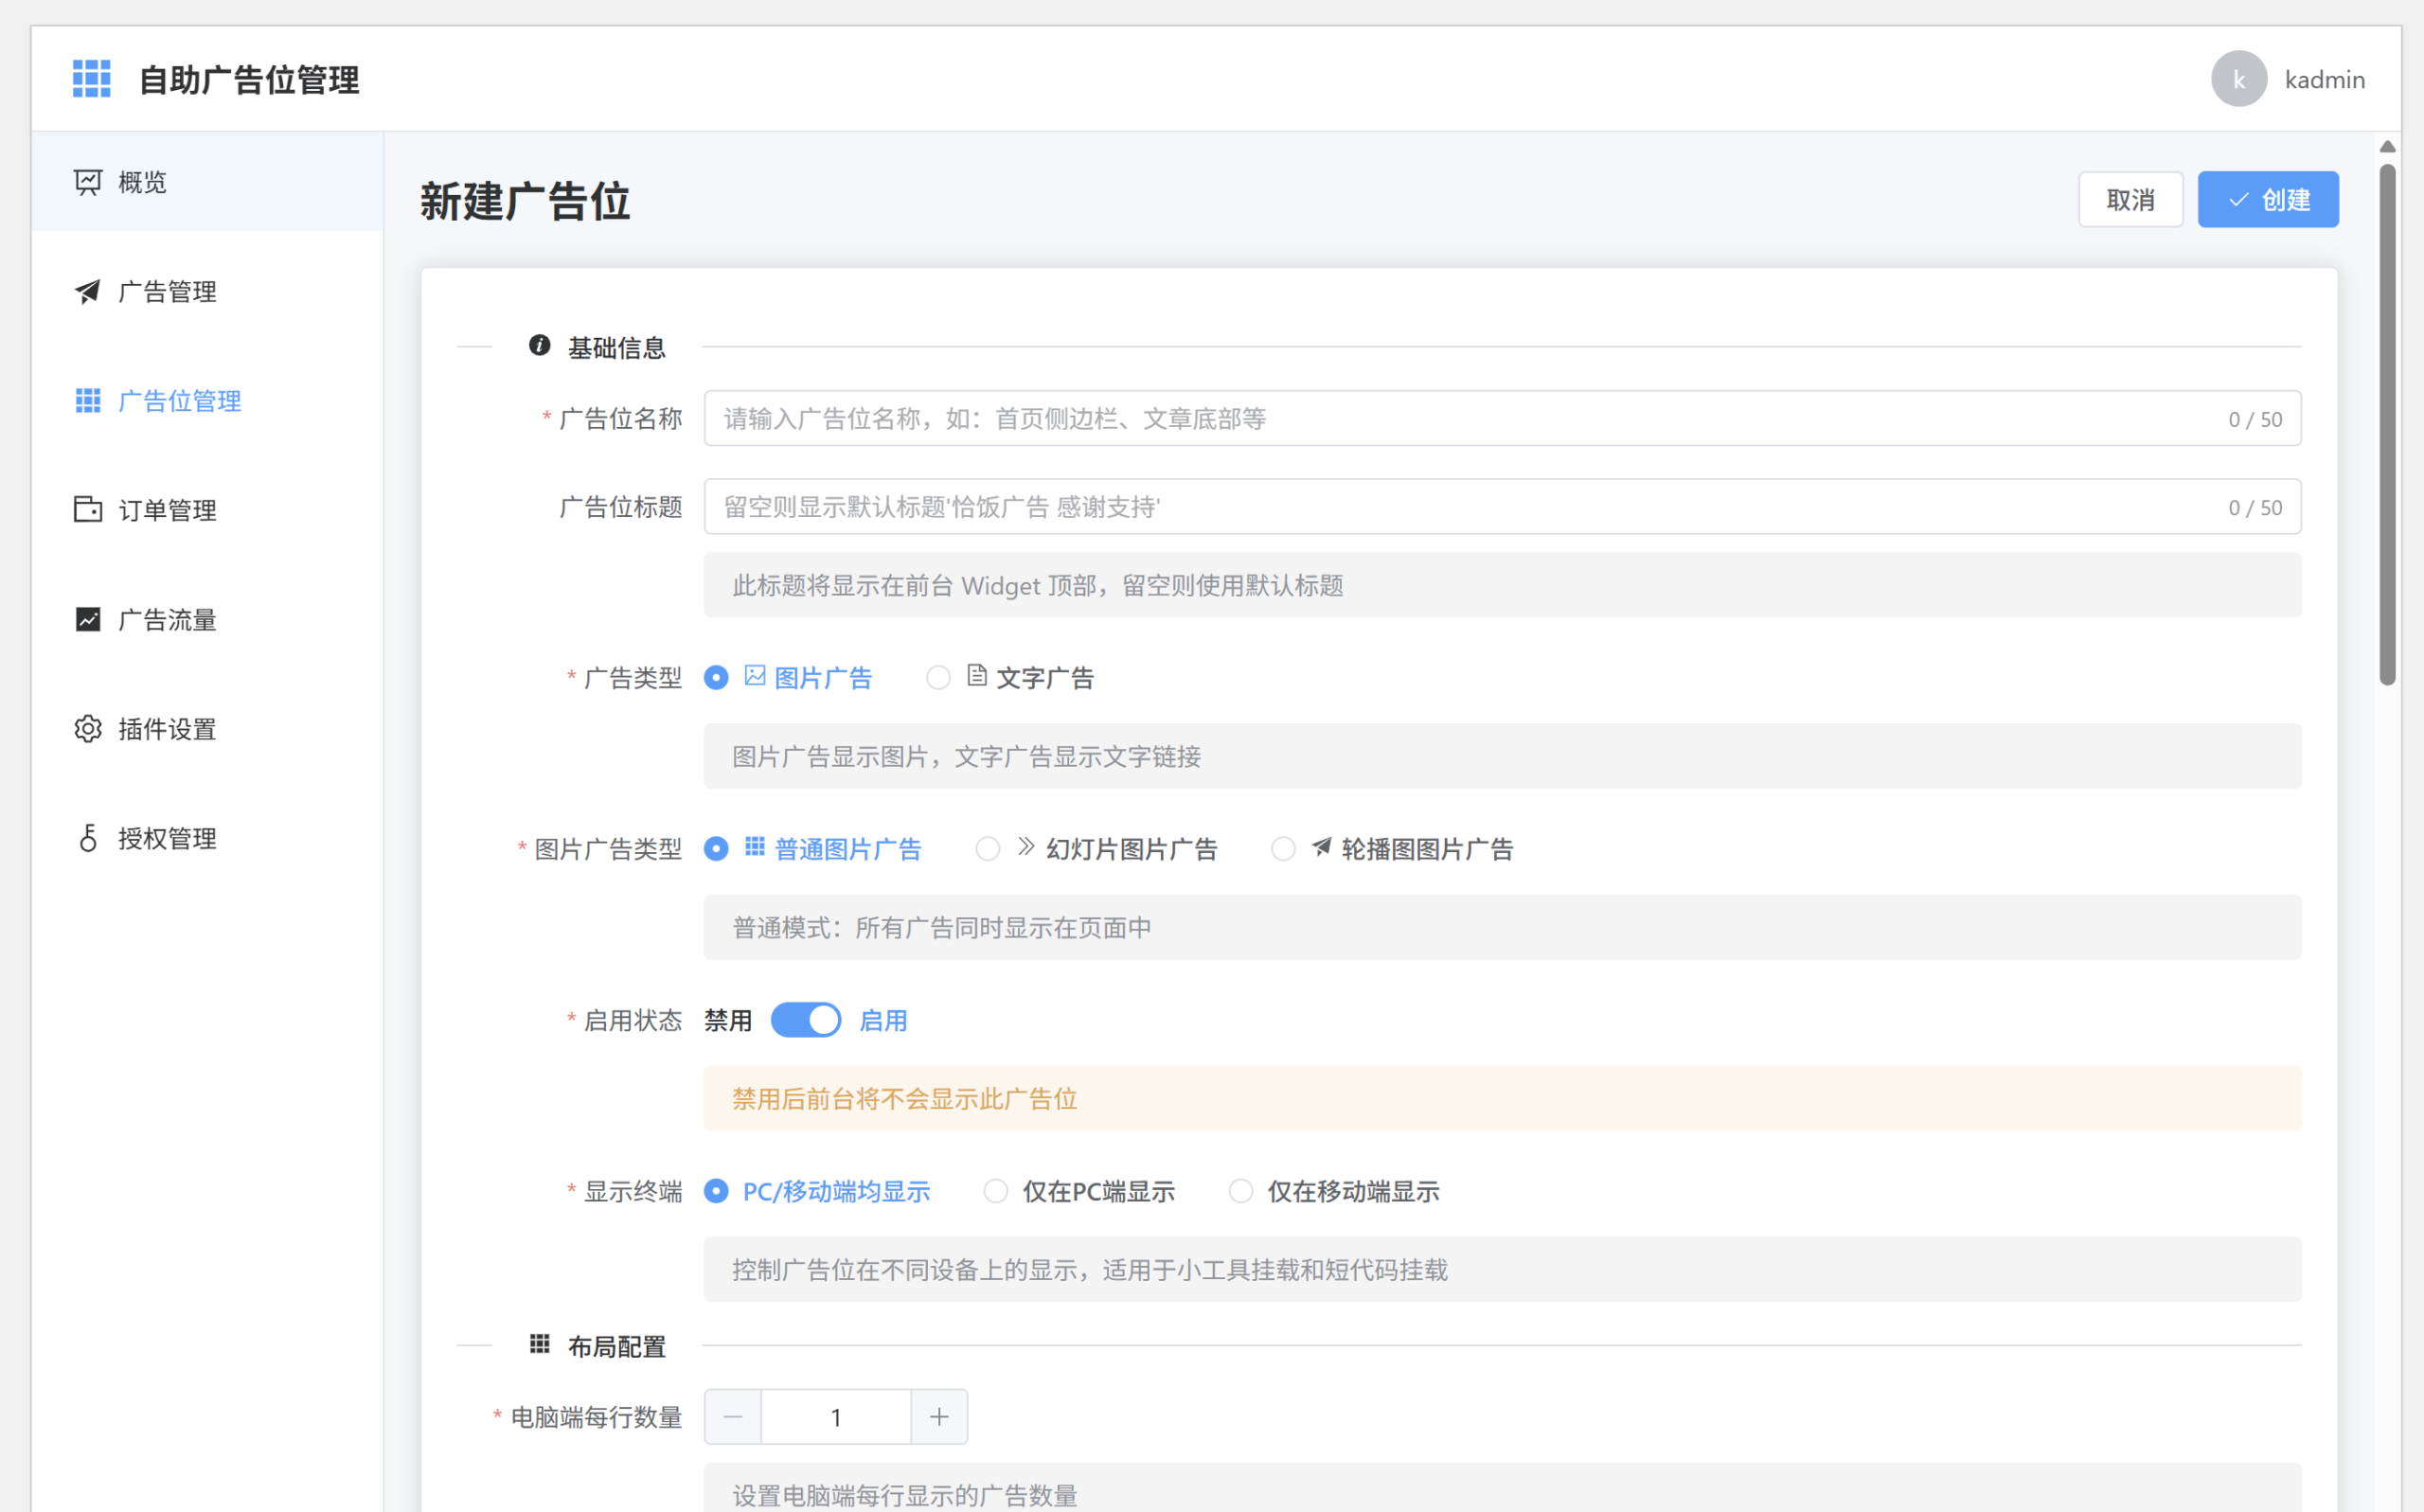Click the kadmin user avatar

(2239, 78)
